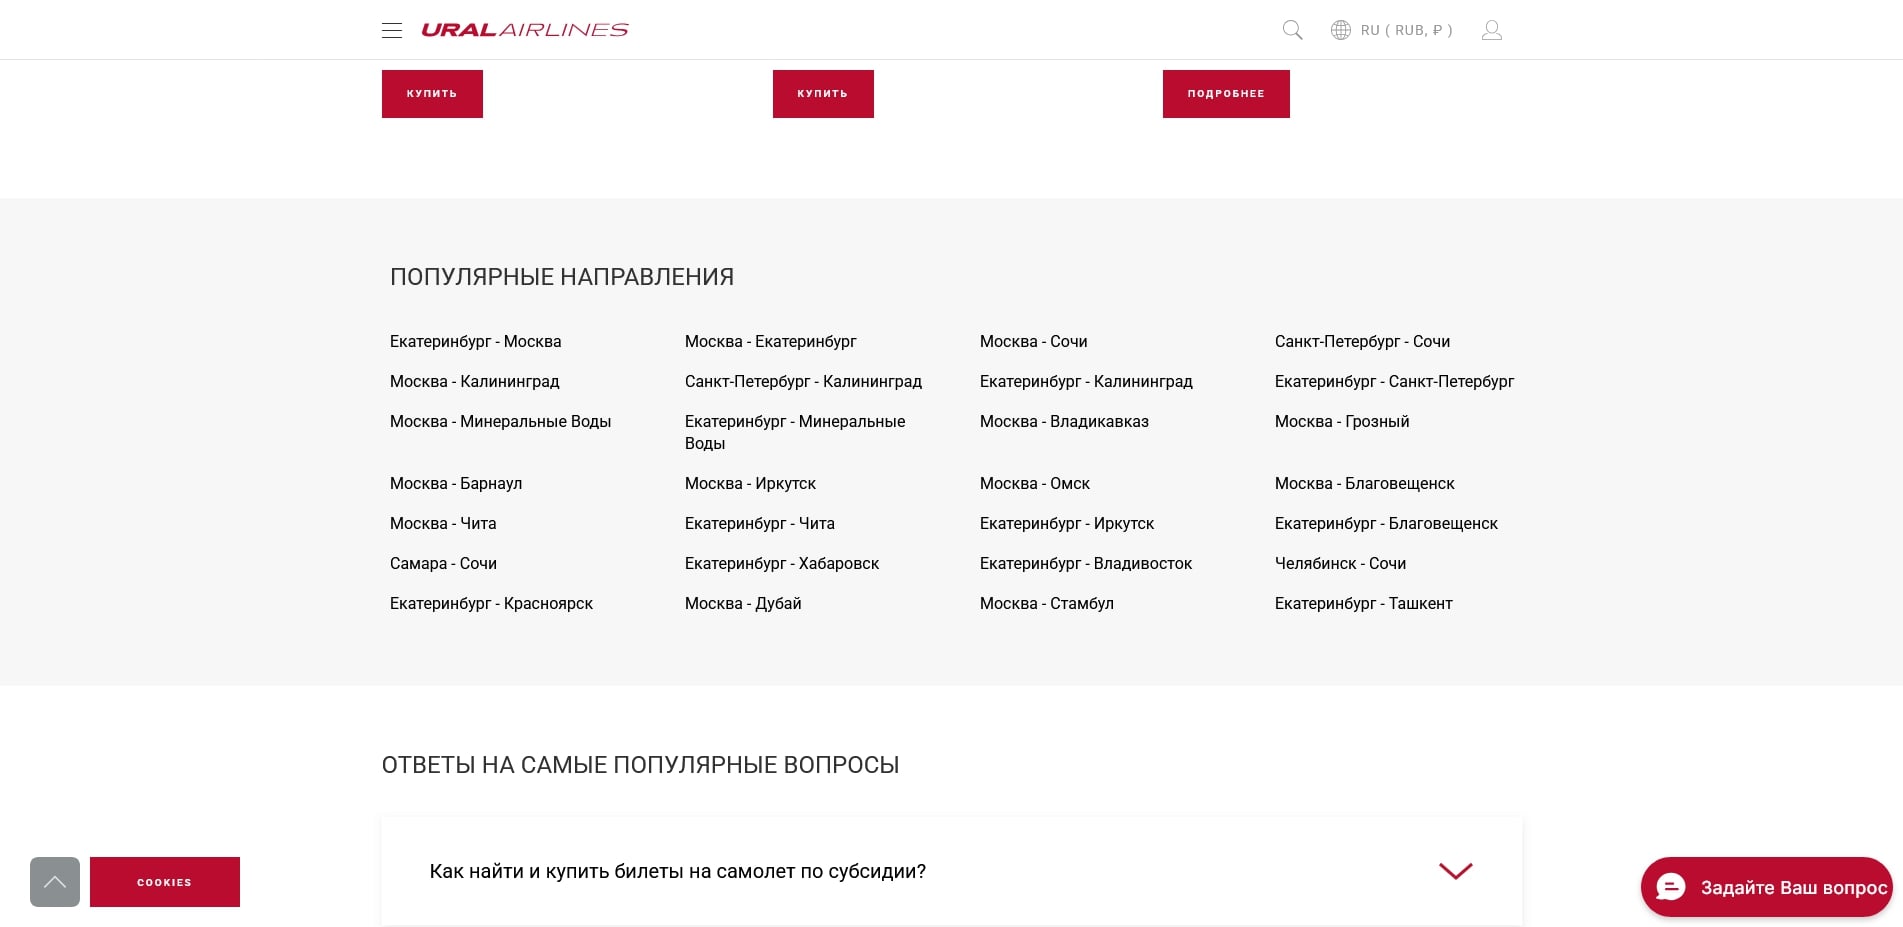The height and width of the screenshot is (927, 1903).
Task: Open Екатеринбург - Москва route
Action: [475, 341]
